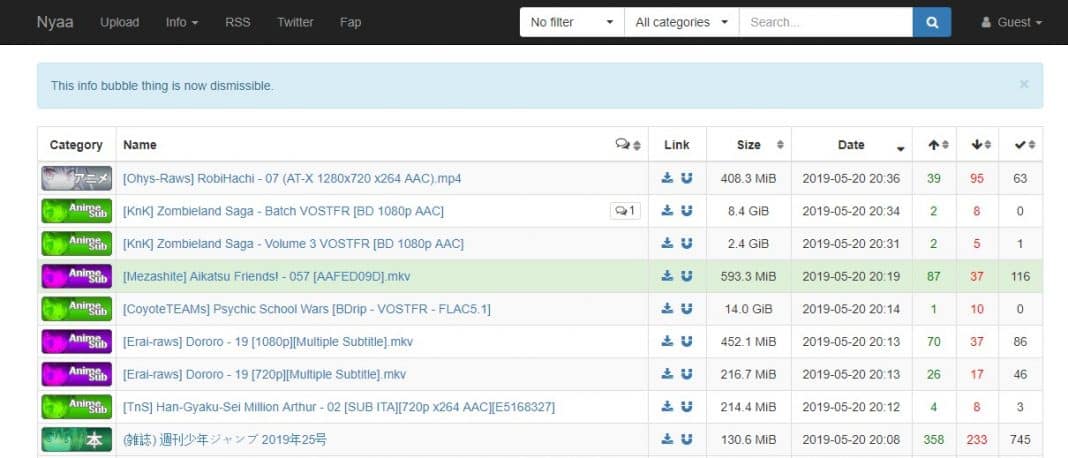Screen dimensions: 1068x458
Task: Open Dororo - 19 [720p] torrent page
Action: 264,375
